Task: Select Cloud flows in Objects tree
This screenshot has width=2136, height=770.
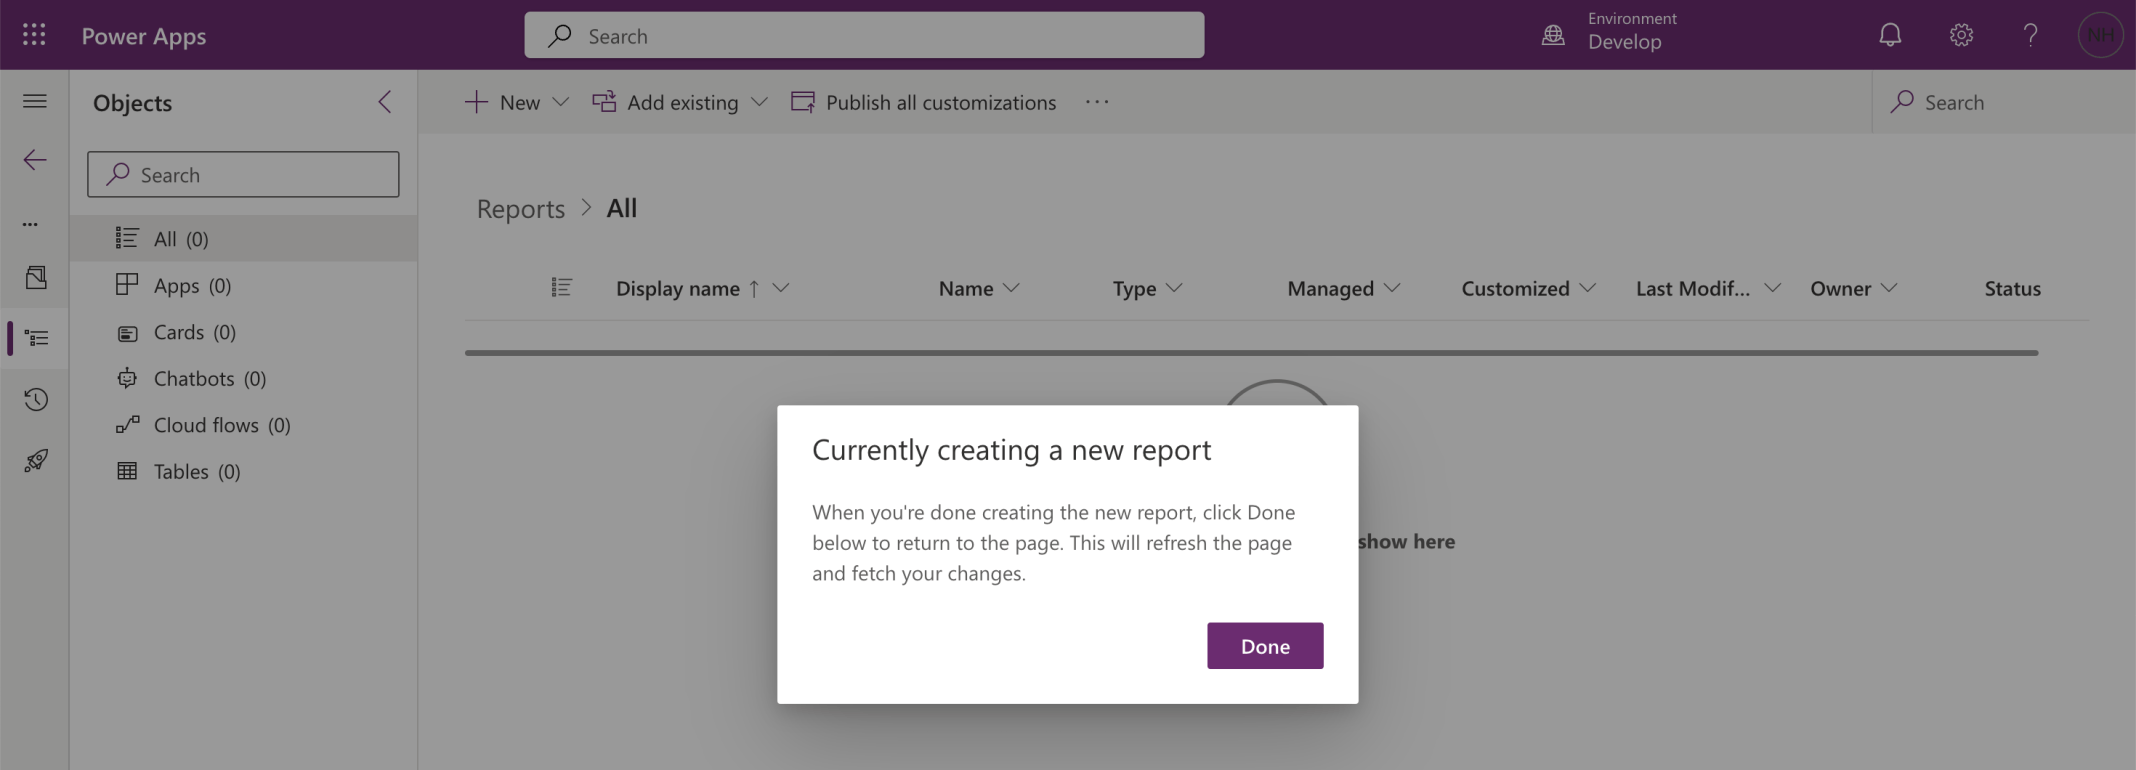Action: pos(221,425)
